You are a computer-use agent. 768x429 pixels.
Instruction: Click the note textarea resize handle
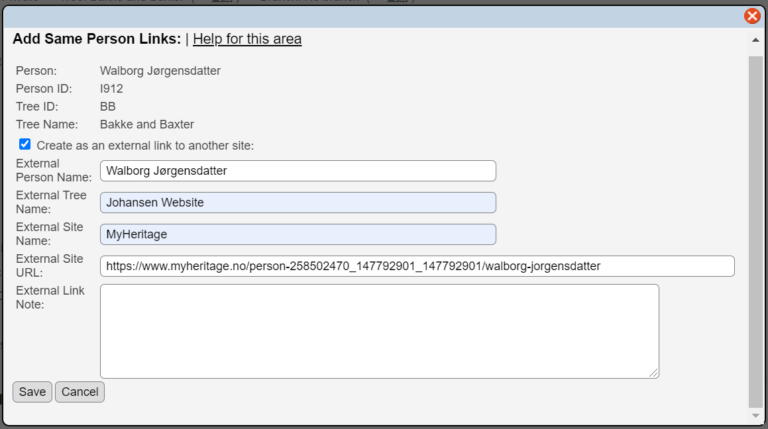[x=654, y=373]
